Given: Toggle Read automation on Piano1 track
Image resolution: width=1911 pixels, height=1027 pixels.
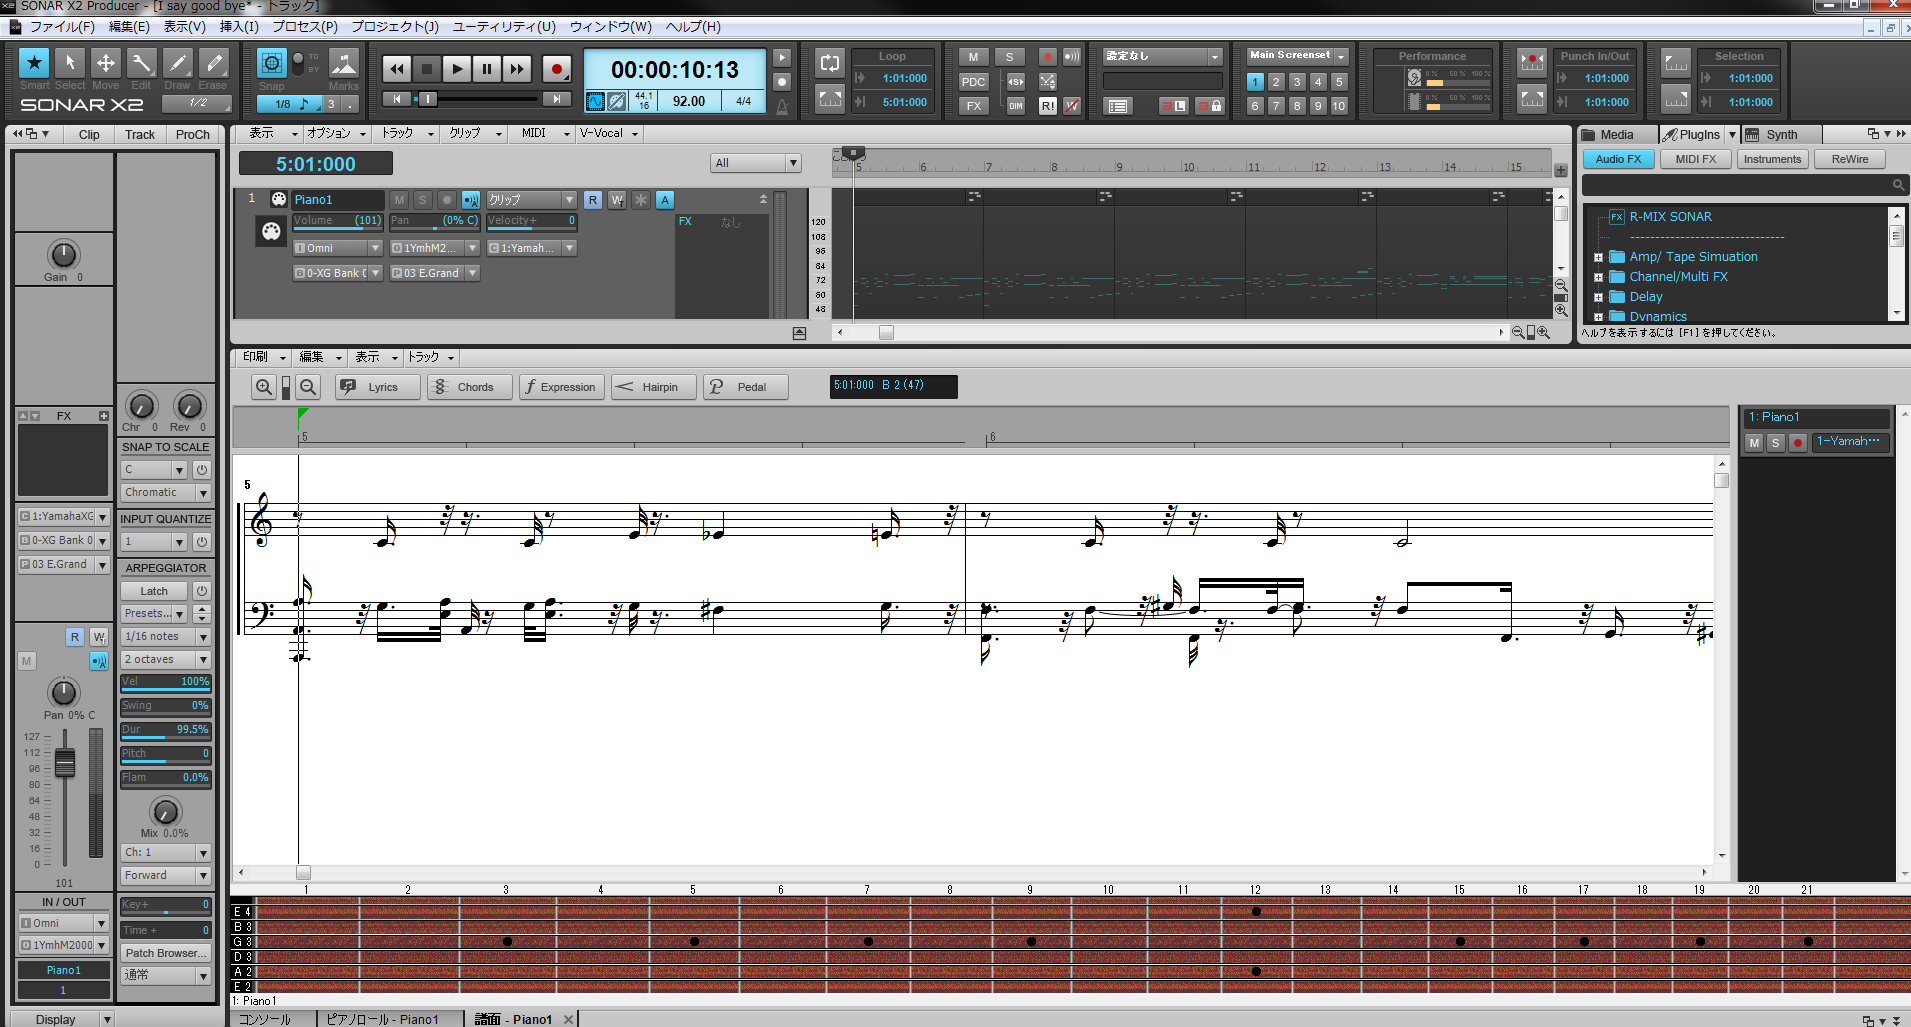Looking at the screenshot, I should pyautogui.click(x=593, y=200).
